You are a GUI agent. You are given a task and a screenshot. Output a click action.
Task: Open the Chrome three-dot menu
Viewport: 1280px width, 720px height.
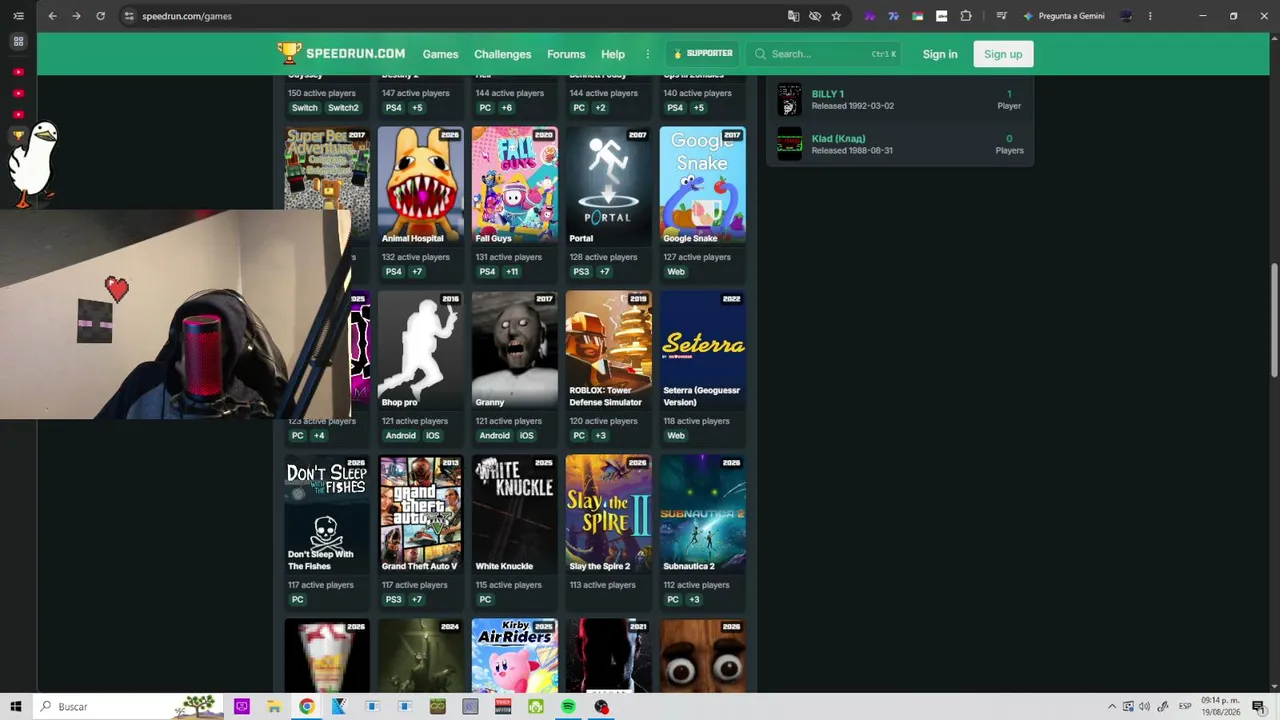pyautogui.click(x=1150, y=16)
